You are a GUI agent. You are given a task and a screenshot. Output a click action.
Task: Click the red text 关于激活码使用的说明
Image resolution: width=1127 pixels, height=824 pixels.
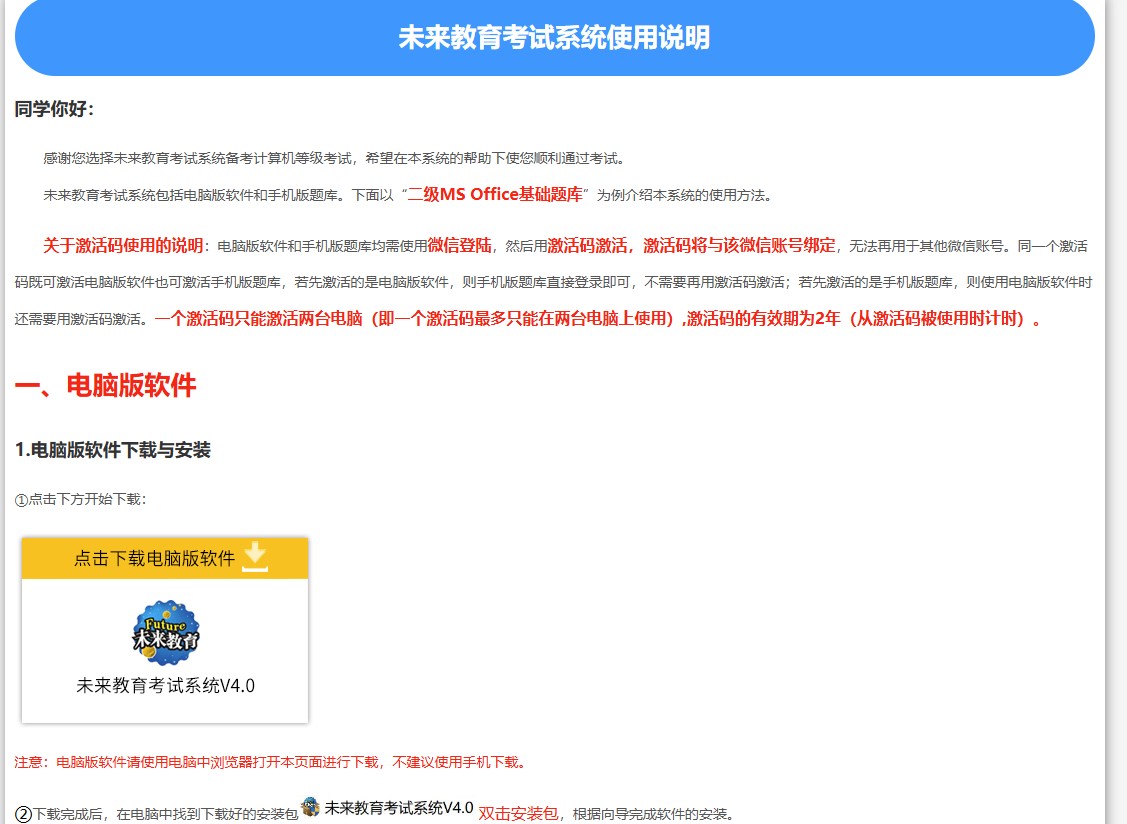tap(123, 246)
